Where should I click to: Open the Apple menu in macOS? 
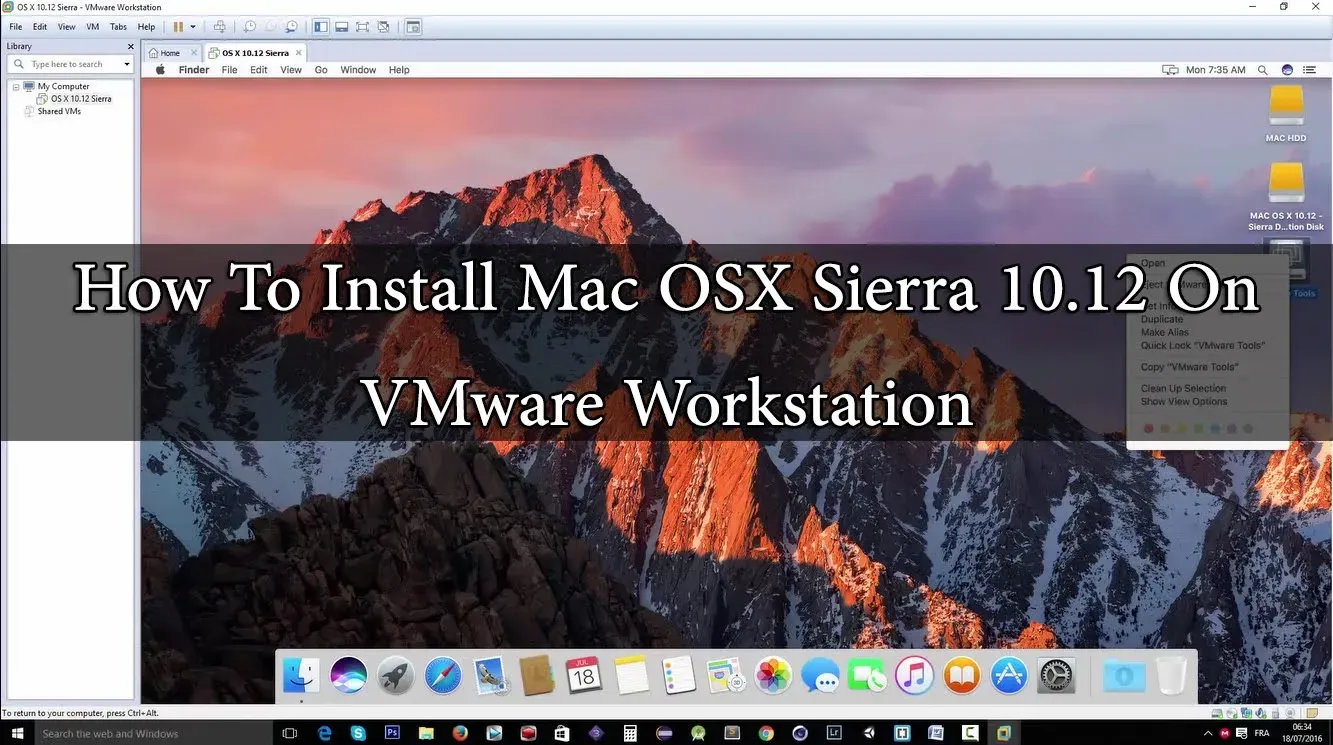[x=159, y=70]
